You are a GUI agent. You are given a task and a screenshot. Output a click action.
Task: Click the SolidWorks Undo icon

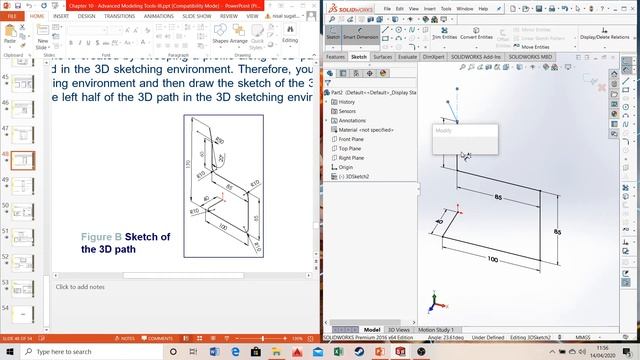pyautogui.click(x=564, y=9)
